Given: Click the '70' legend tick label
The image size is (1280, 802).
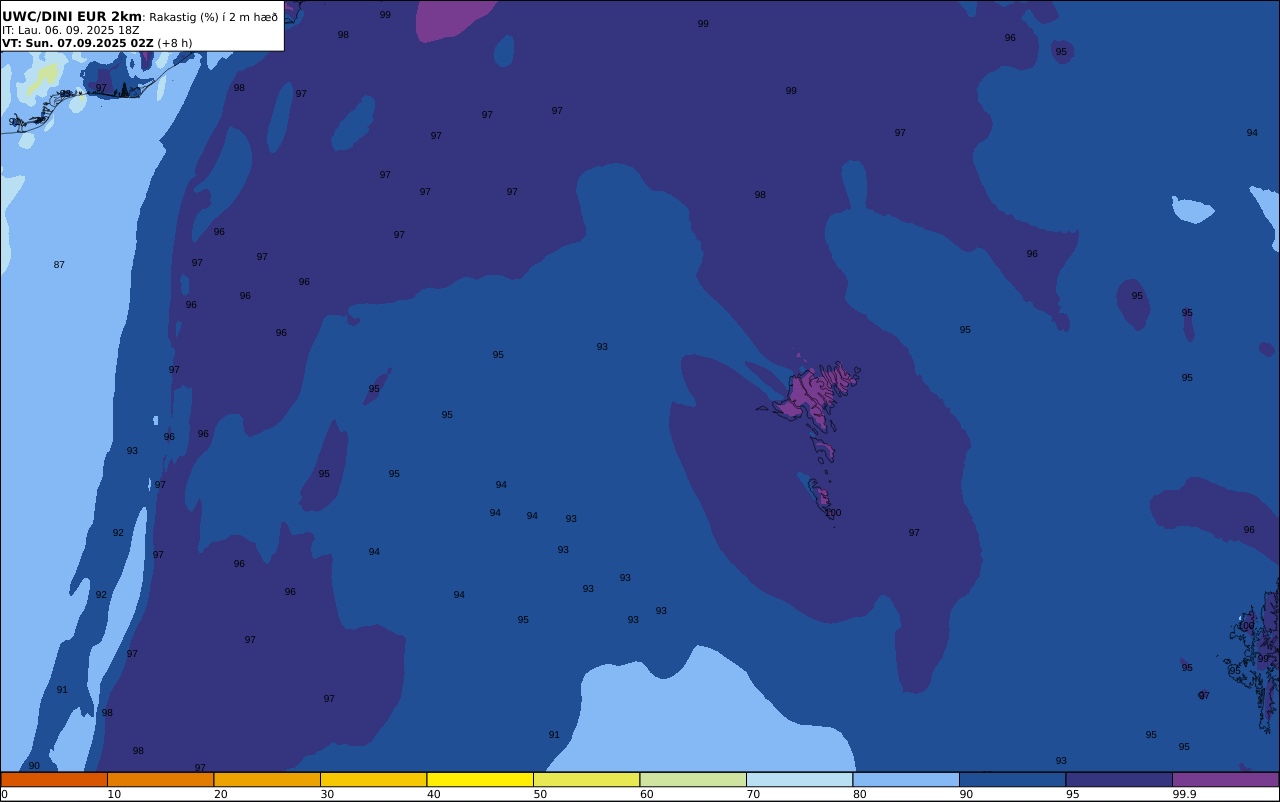Looking at the screenshot, I should click(753, 794).
